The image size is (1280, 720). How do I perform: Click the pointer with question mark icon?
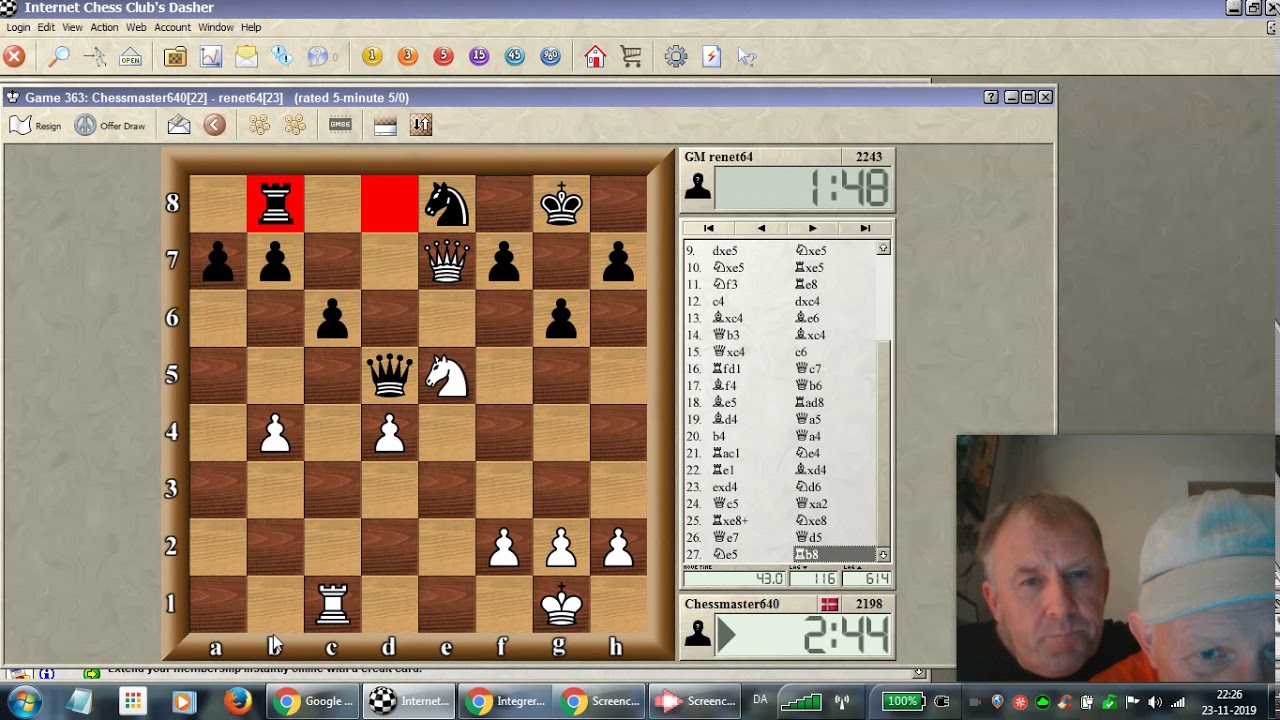click(x=747, y=57)
